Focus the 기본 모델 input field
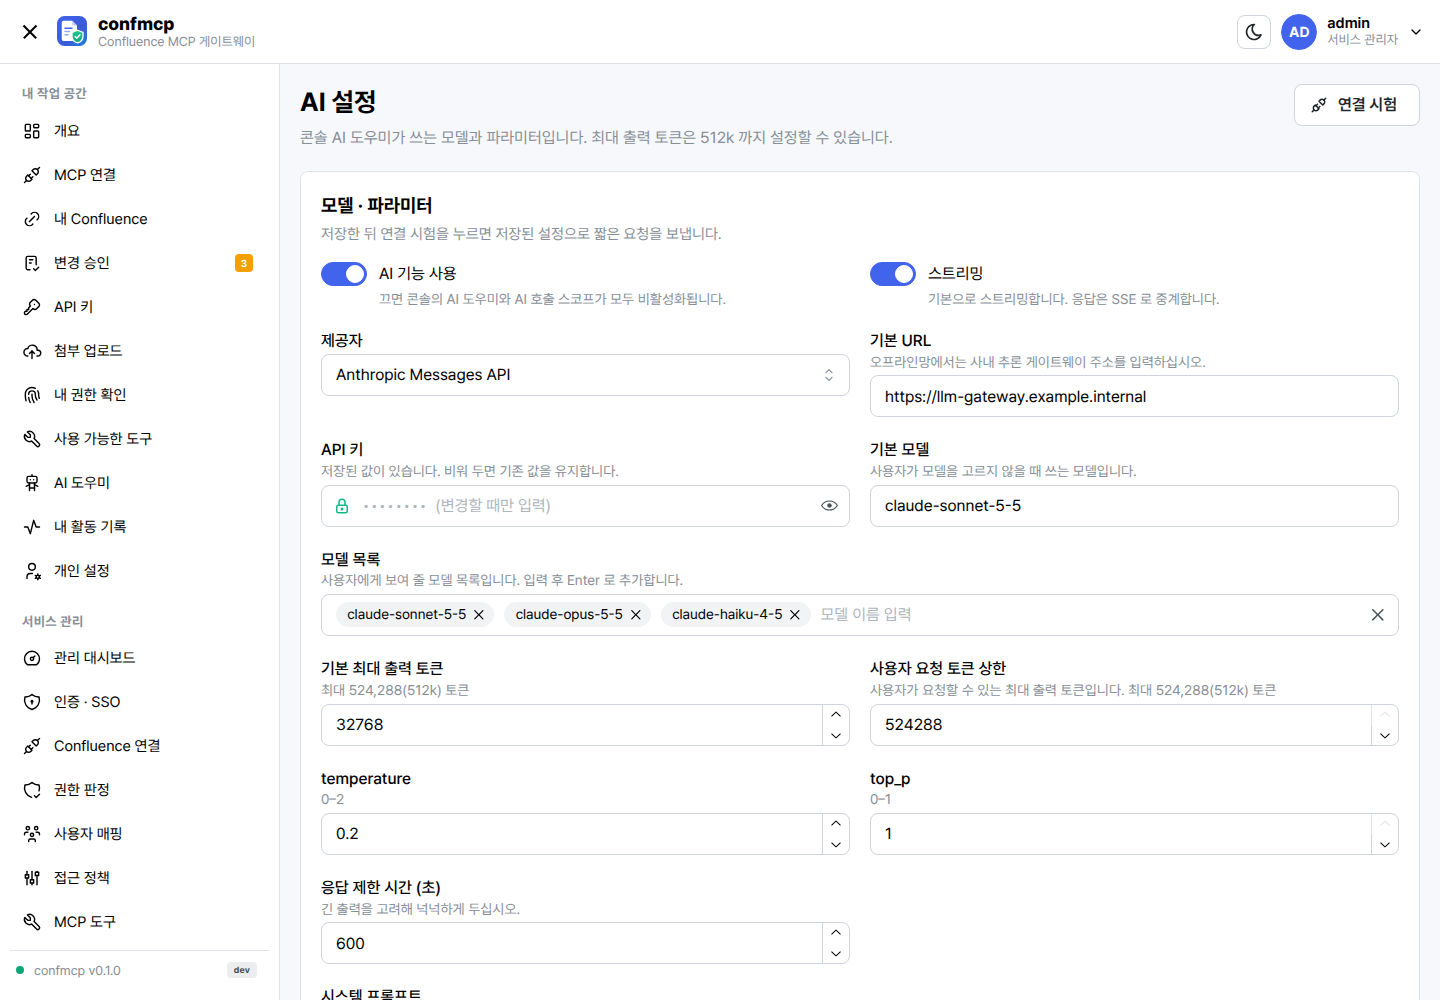This screenshot has width=1440, height=1000. (x=1134, y=506)
